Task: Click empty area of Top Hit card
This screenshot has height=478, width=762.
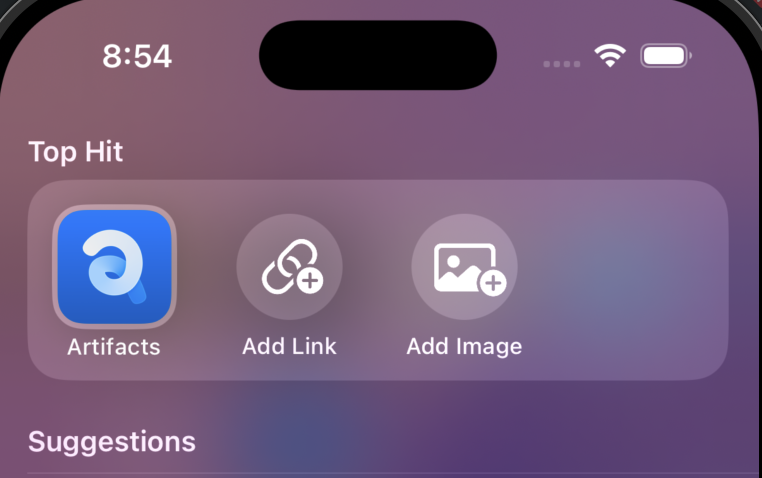Action: tap(627, 280)
